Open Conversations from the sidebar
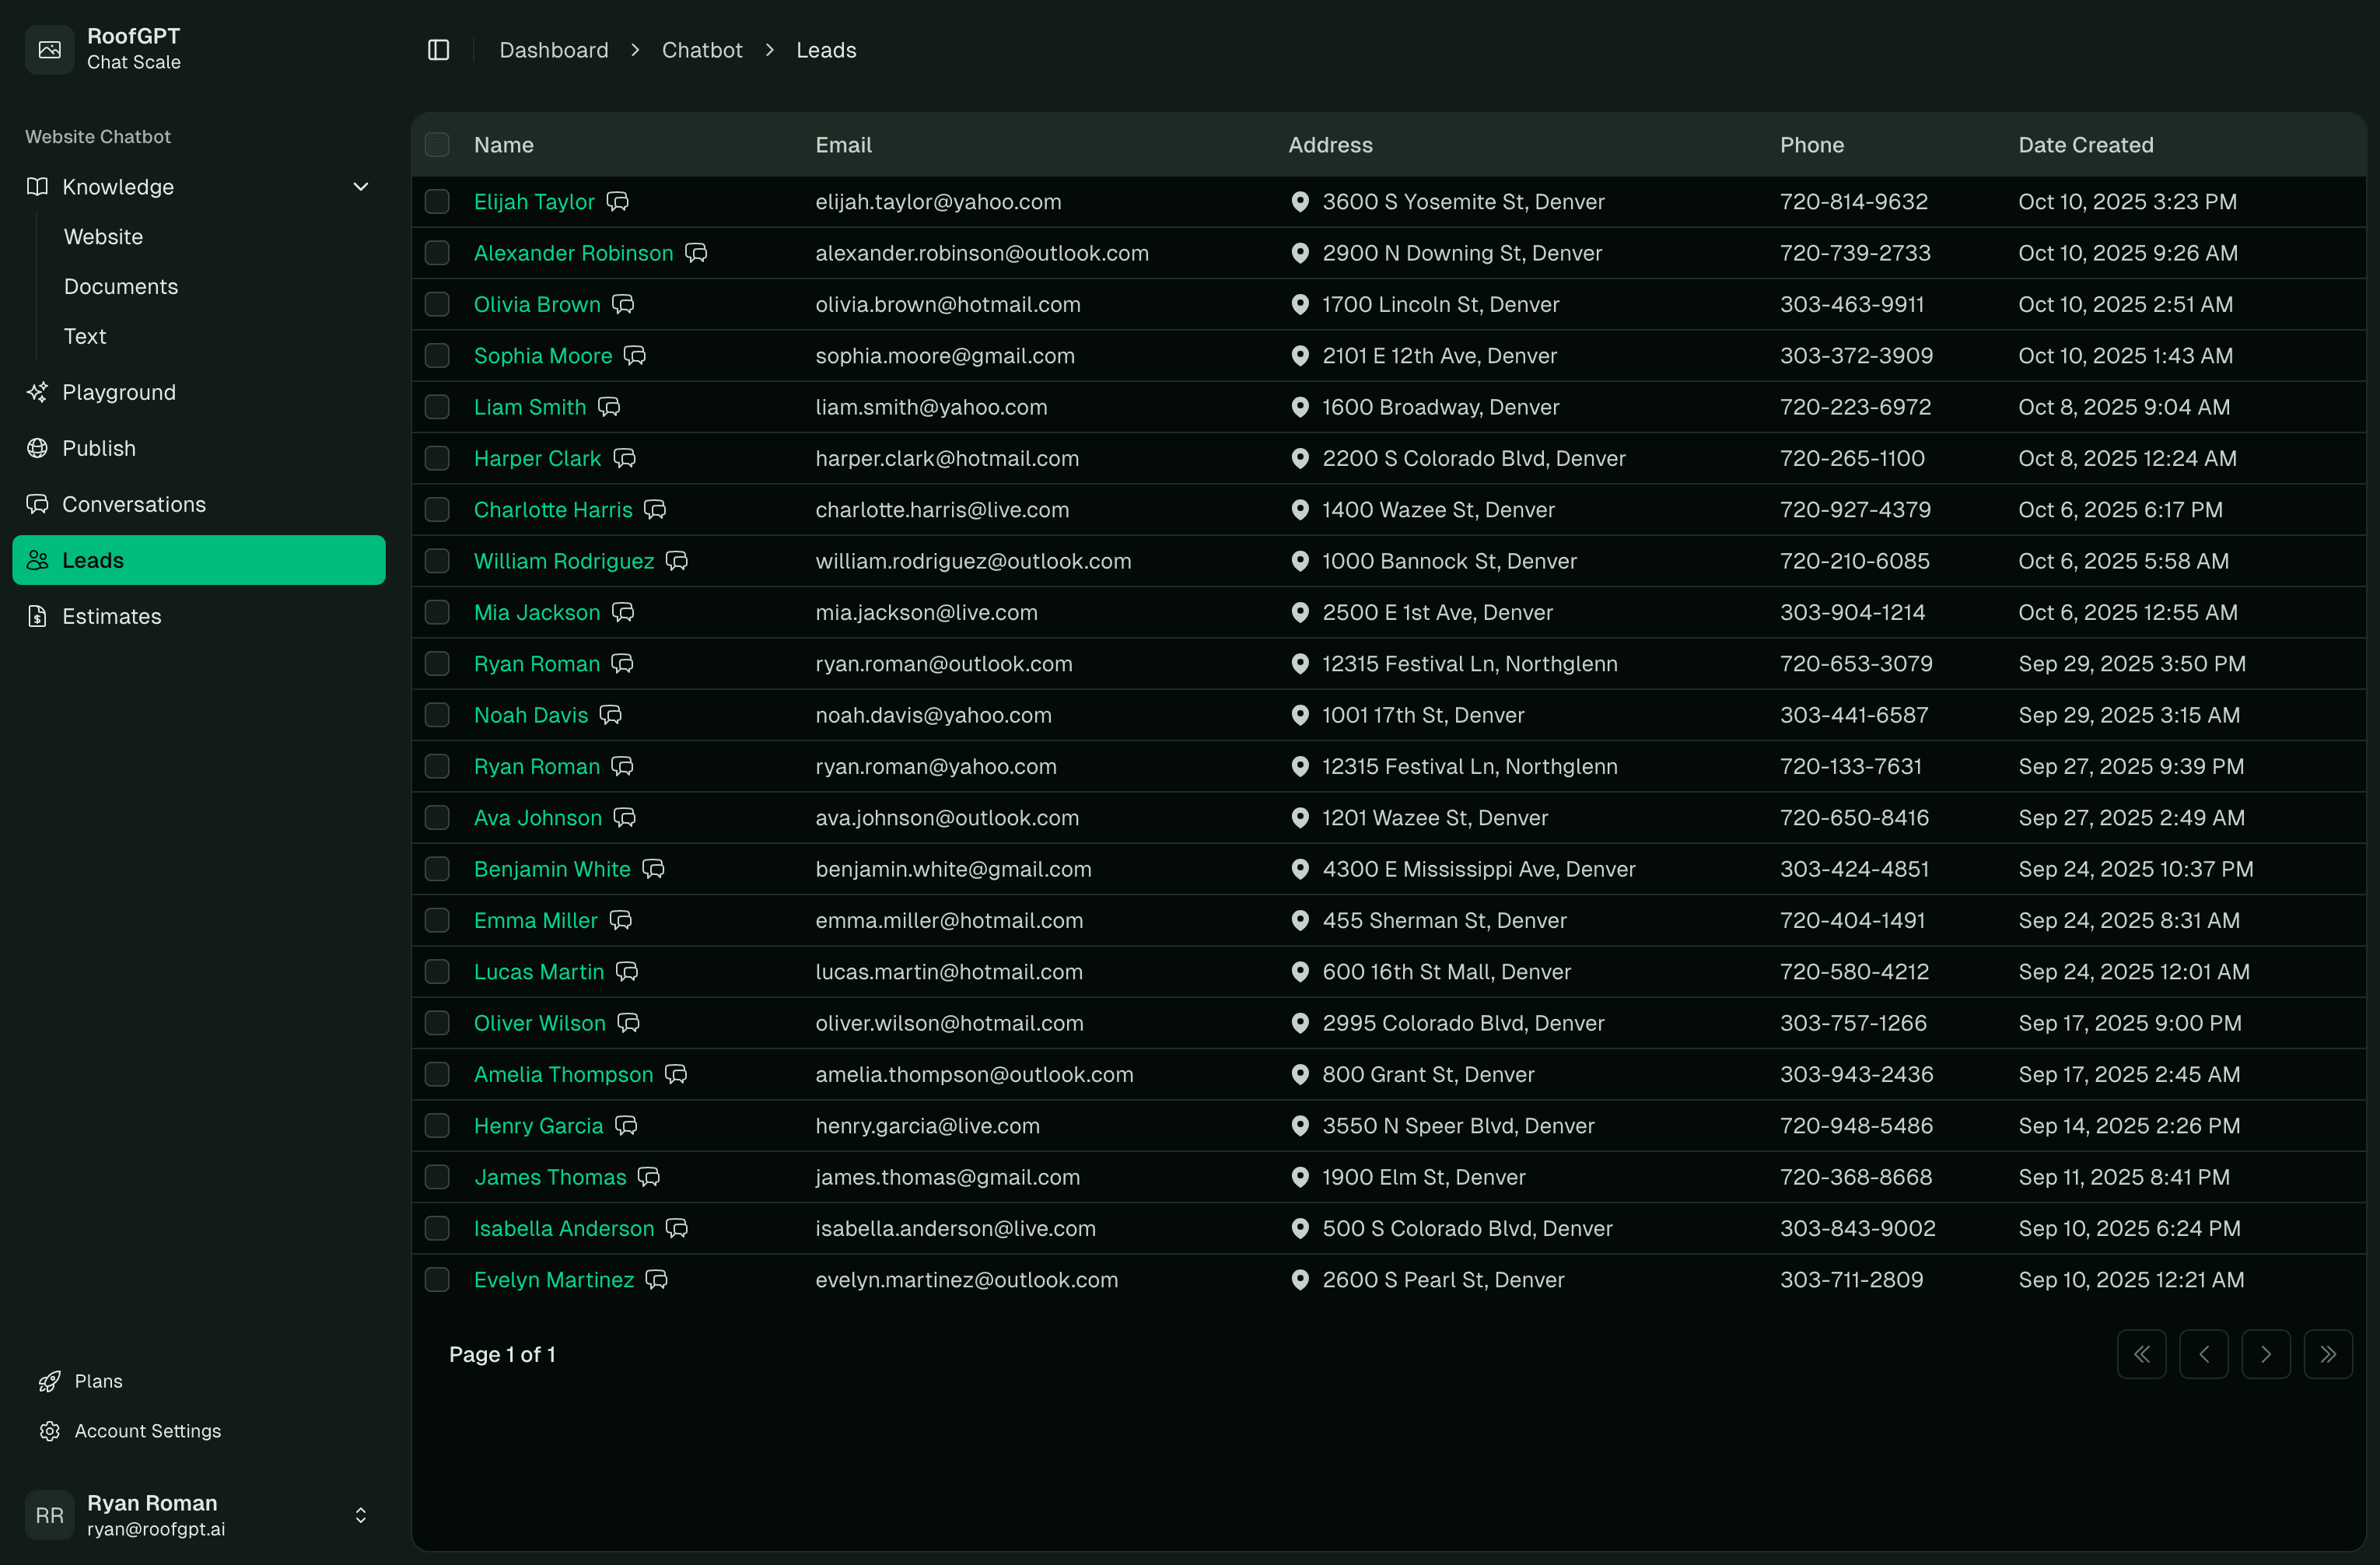 tap(134, 504)
